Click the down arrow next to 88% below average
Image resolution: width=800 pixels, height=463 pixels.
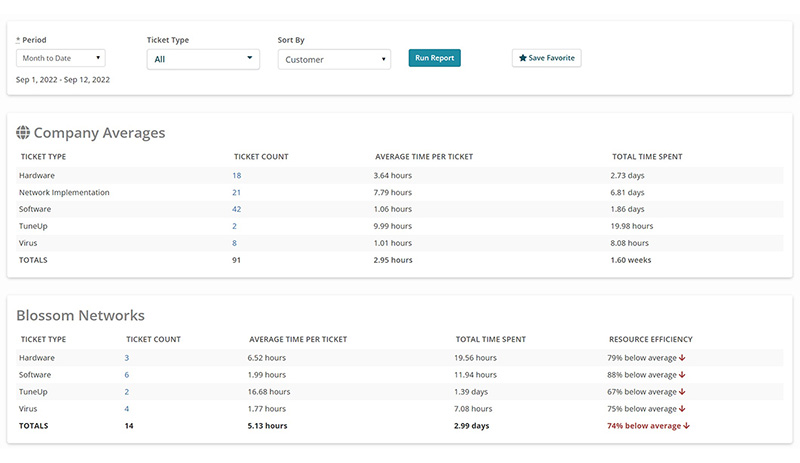682,375
